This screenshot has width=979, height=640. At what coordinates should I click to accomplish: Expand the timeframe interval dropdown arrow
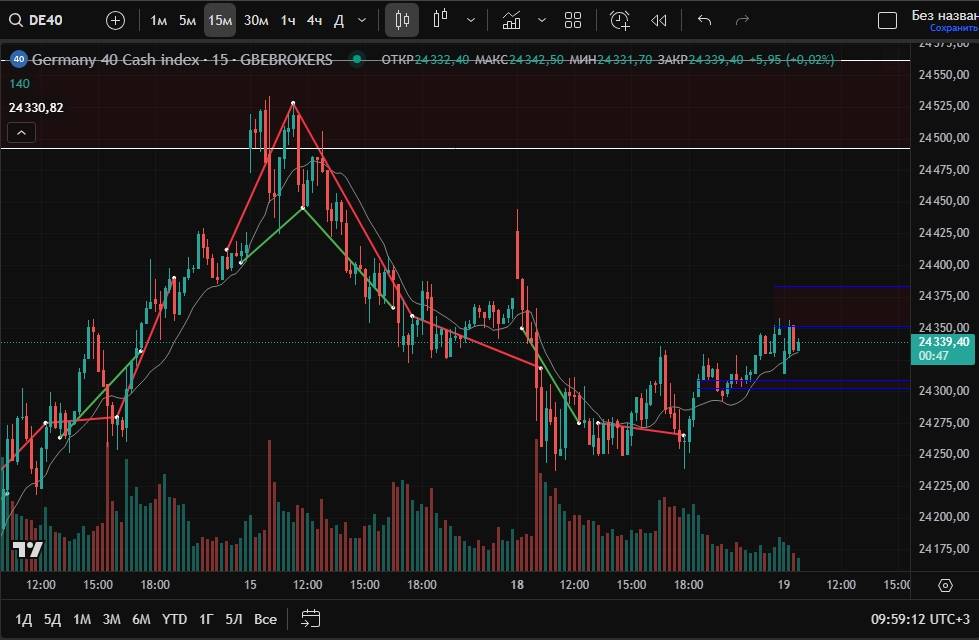pos(362,20)
